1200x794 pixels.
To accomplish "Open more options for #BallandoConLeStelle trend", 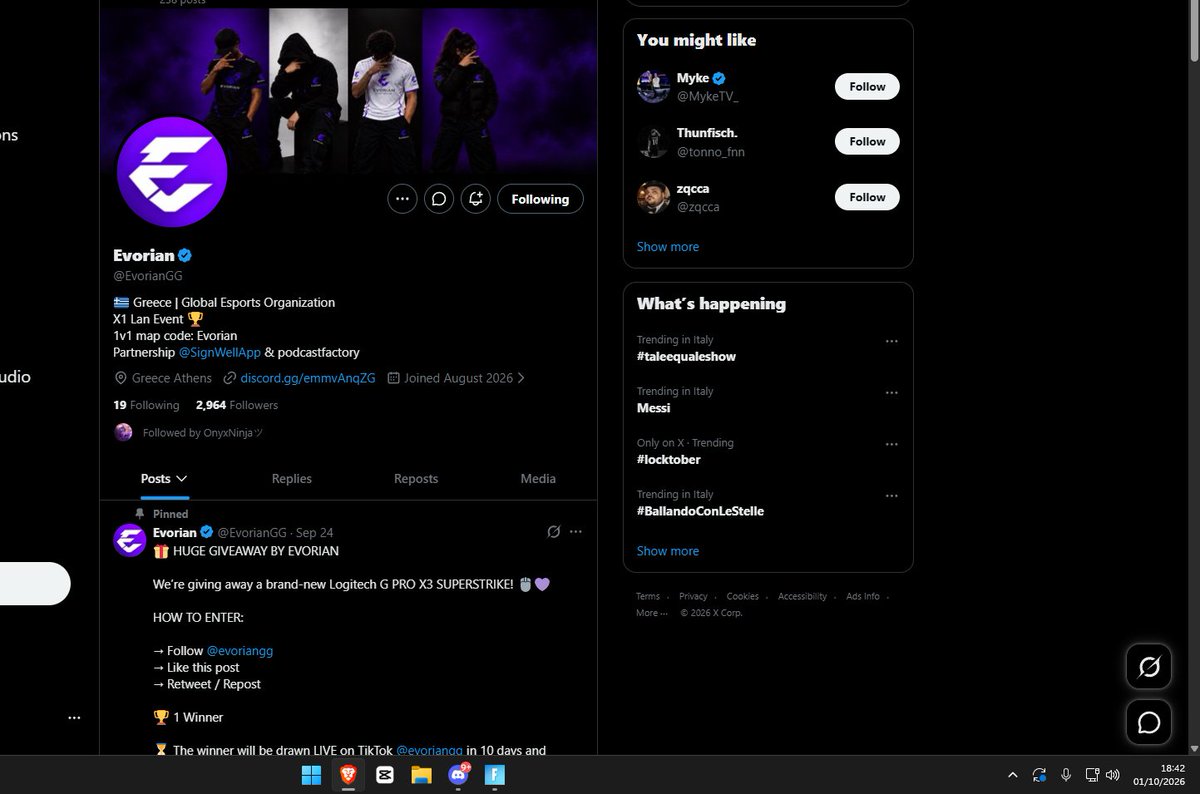I will tap(891, 496).
